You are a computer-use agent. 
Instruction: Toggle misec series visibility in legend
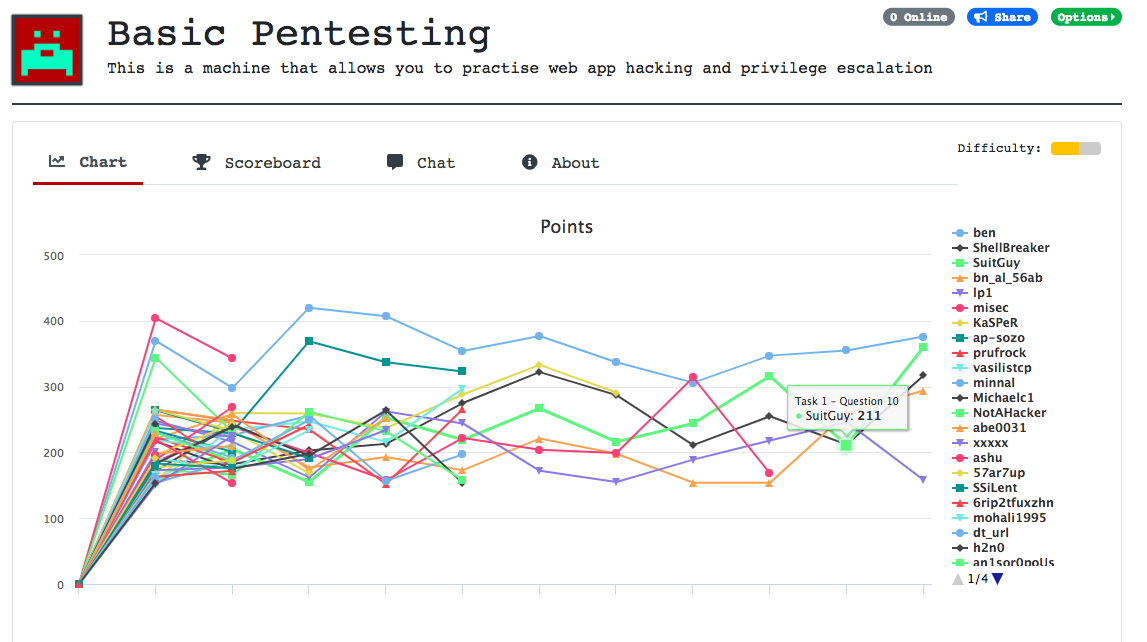[x=990, y=308]
